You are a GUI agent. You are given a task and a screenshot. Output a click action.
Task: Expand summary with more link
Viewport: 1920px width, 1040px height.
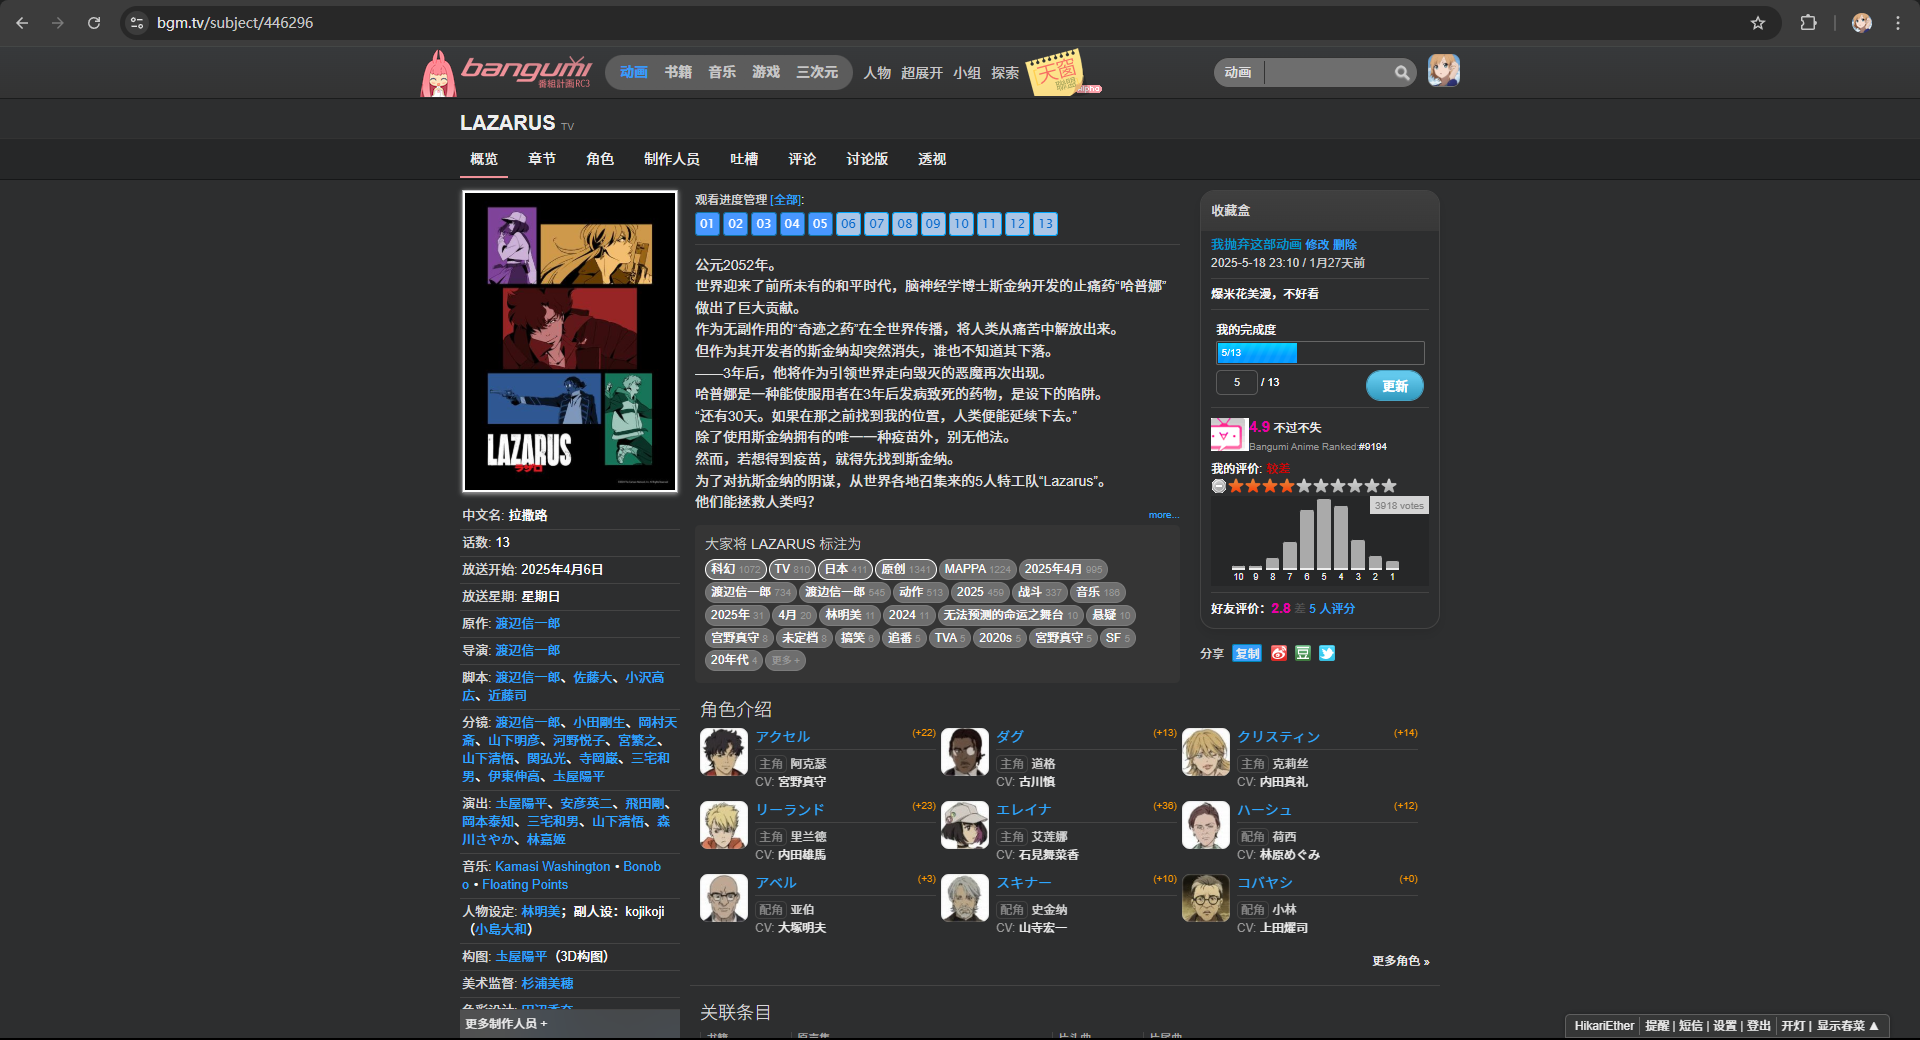pyautogui.click(x=1163, y=515)
